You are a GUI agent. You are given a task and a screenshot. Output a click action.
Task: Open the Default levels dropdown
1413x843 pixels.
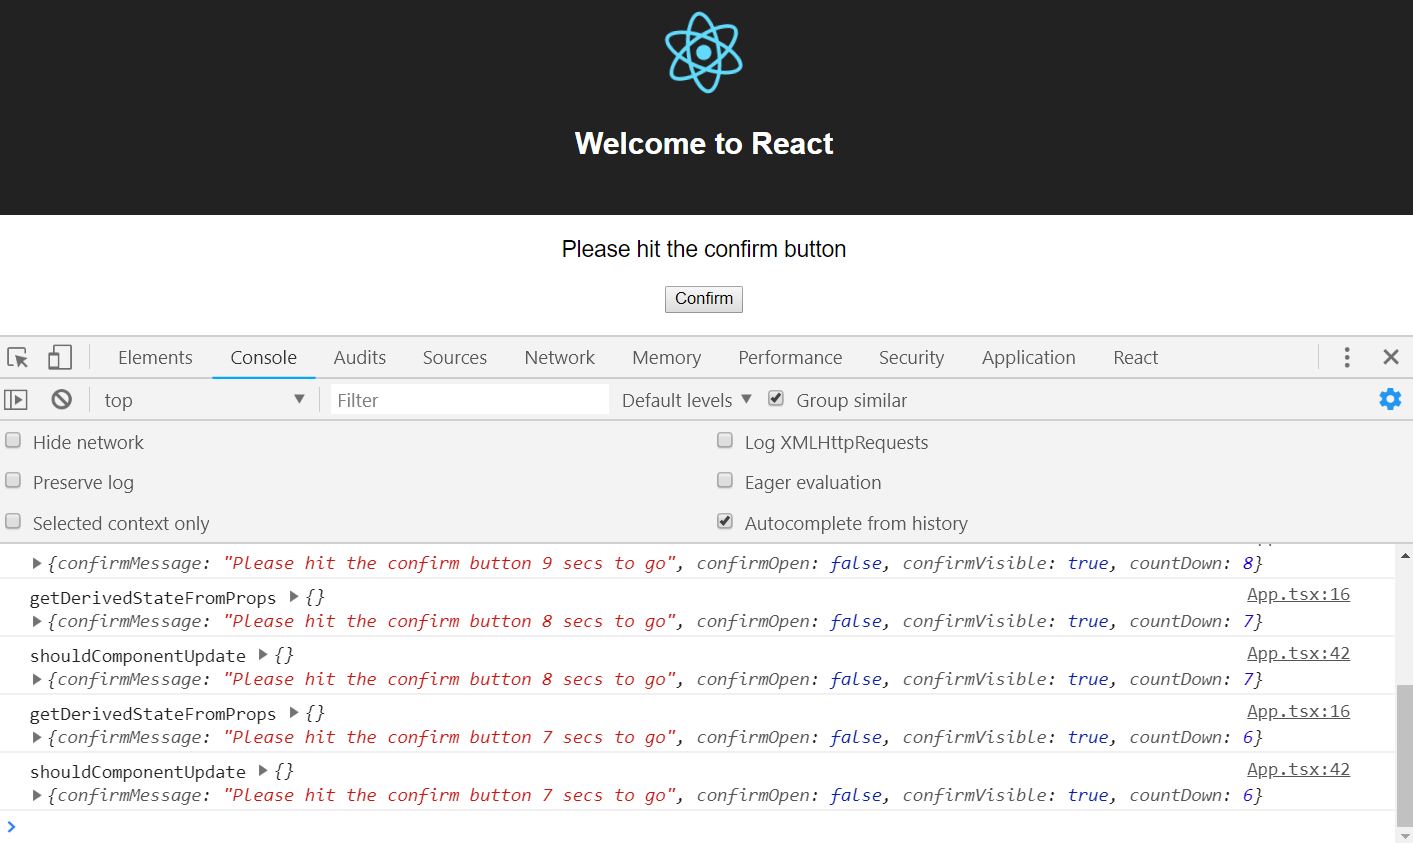point(686,400)
